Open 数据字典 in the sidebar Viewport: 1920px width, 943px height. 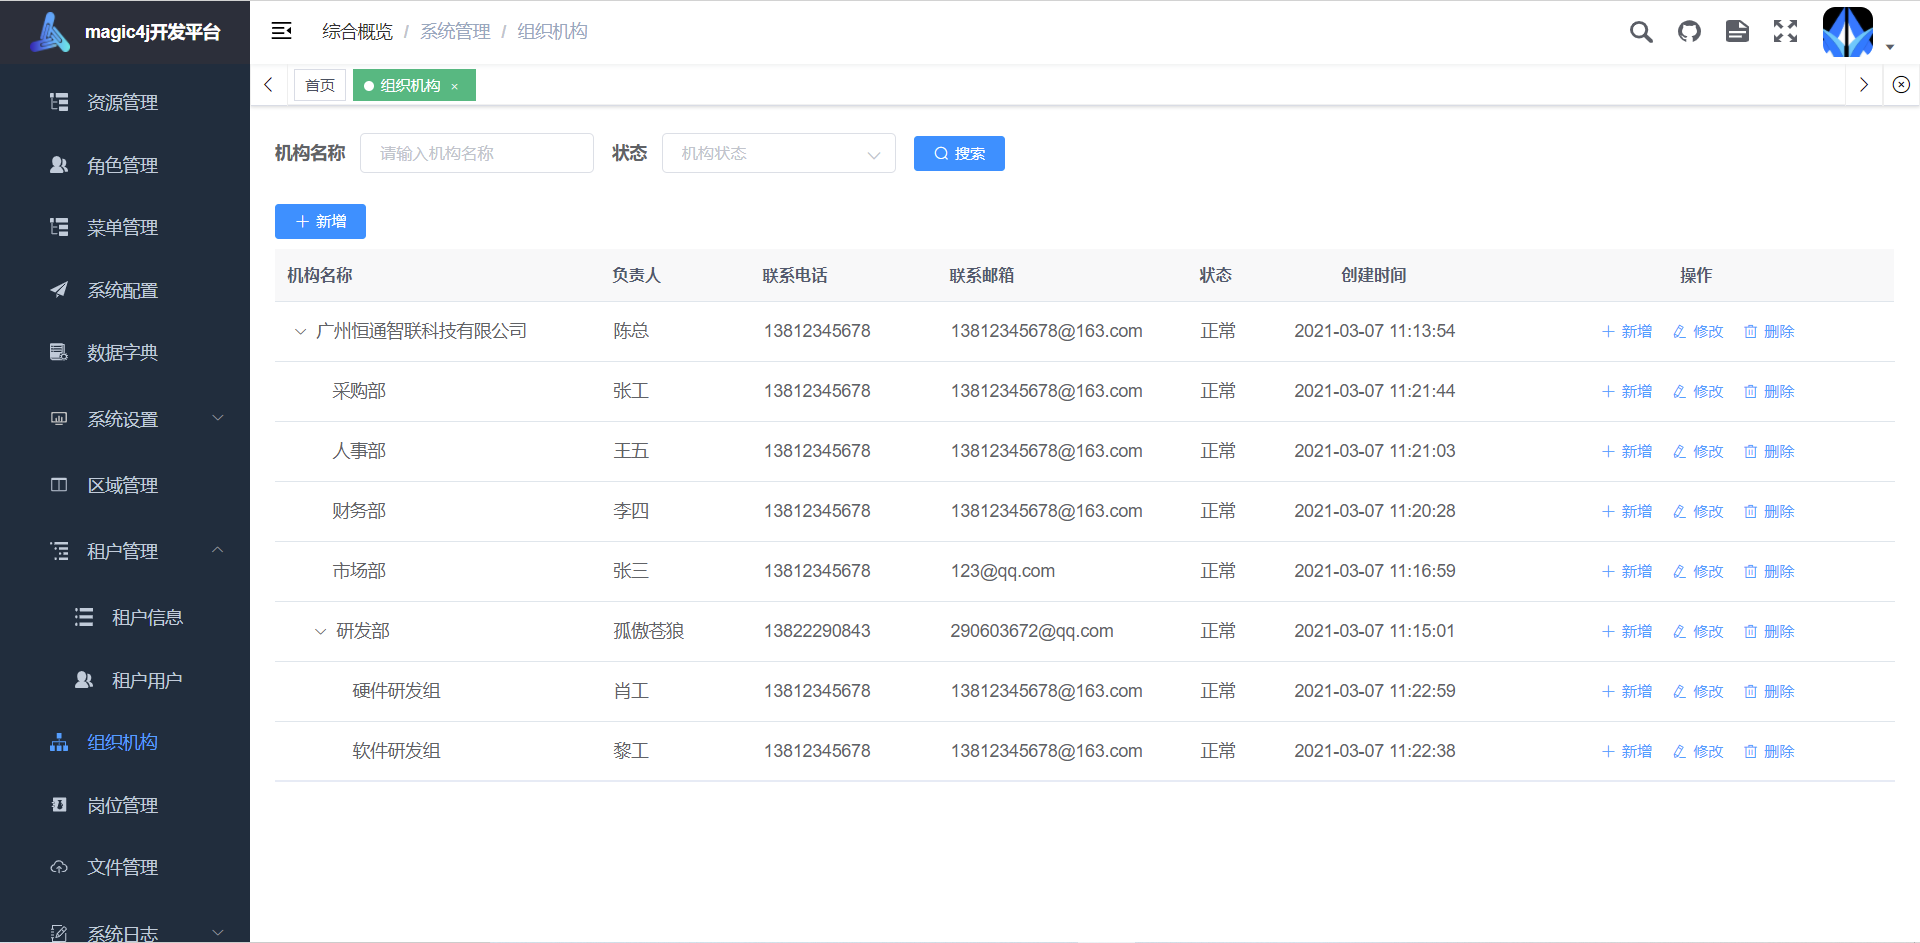click(x=125, y=352)
